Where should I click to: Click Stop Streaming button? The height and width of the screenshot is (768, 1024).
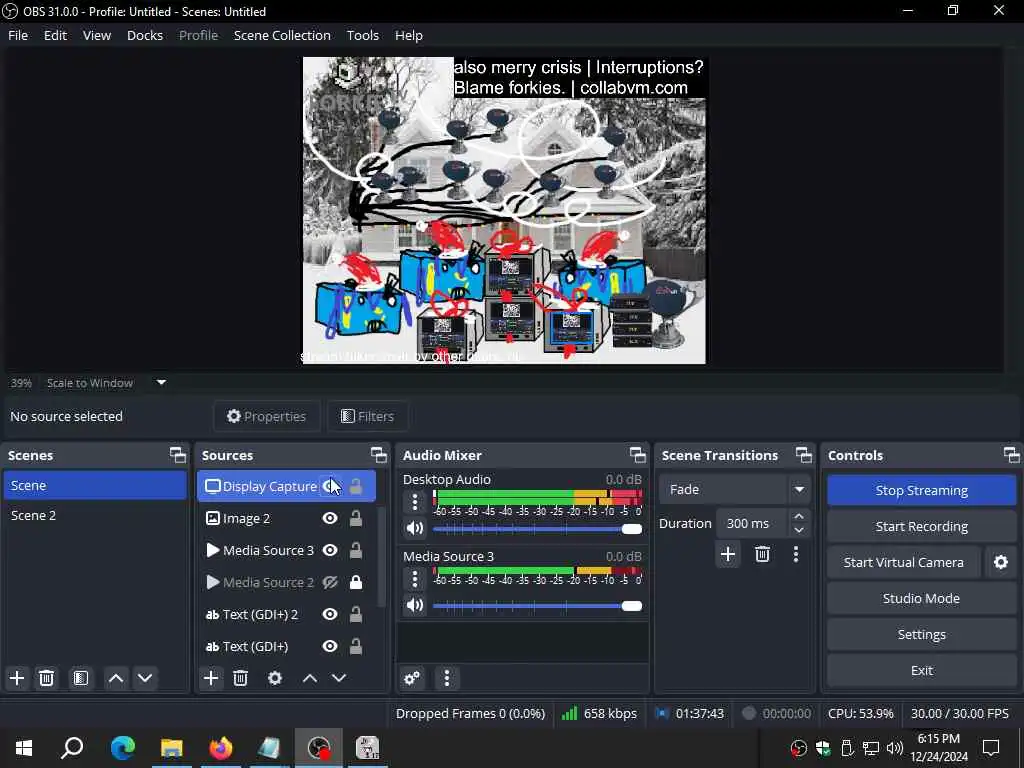[921, 490]
